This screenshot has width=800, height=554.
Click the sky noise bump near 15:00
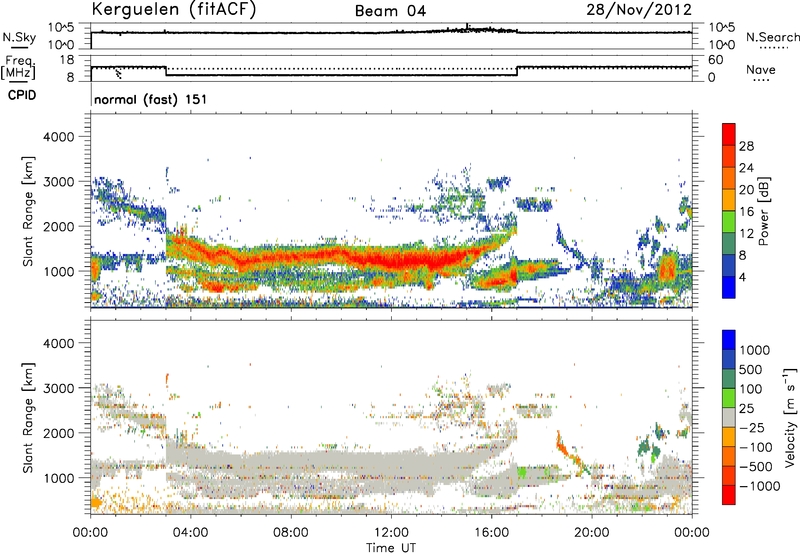point(467,29)
